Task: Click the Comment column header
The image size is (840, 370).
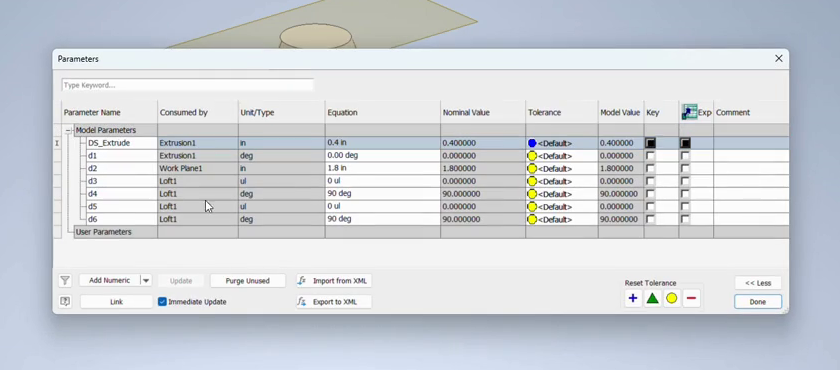Action: point(751,112)
